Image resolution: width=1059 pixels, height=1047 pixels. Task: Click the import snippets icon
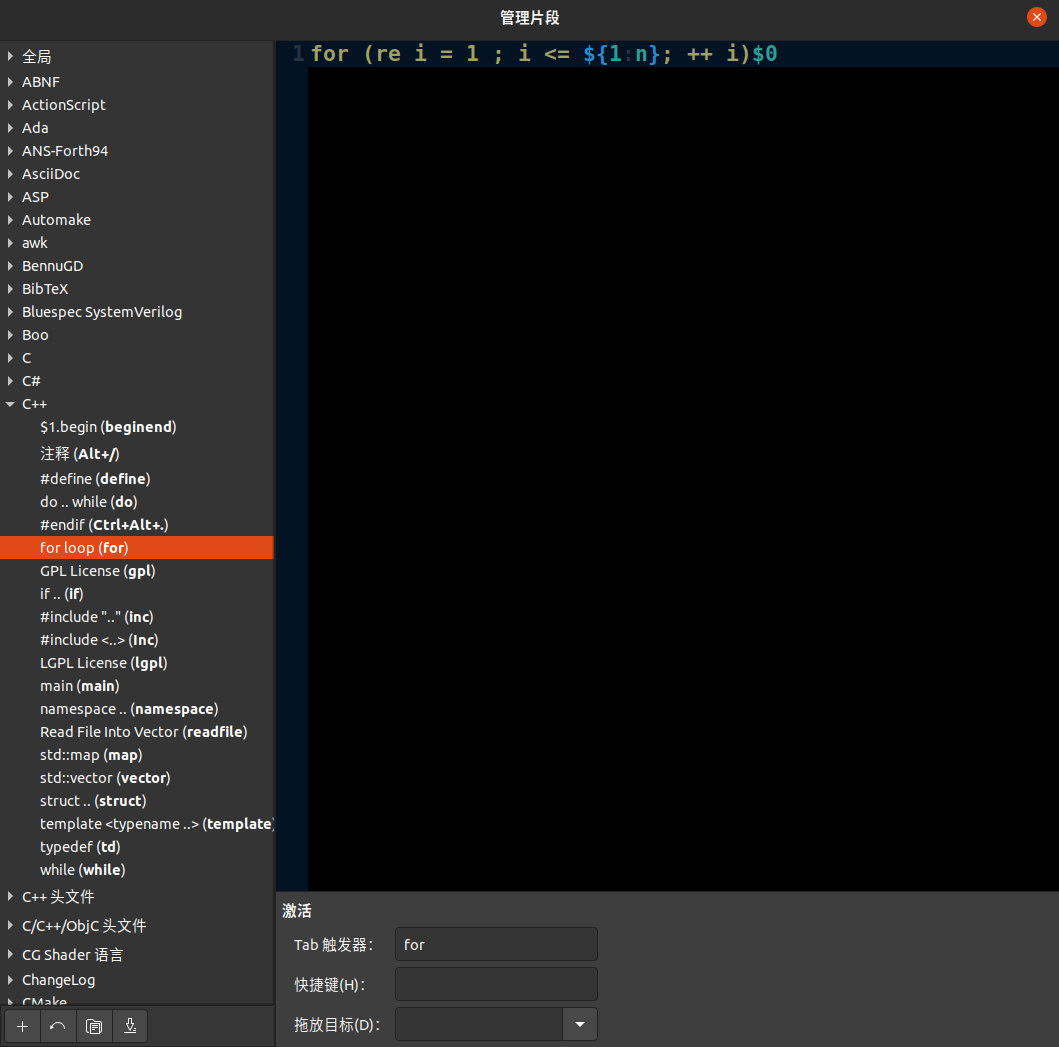click(x=94, y=1026)
